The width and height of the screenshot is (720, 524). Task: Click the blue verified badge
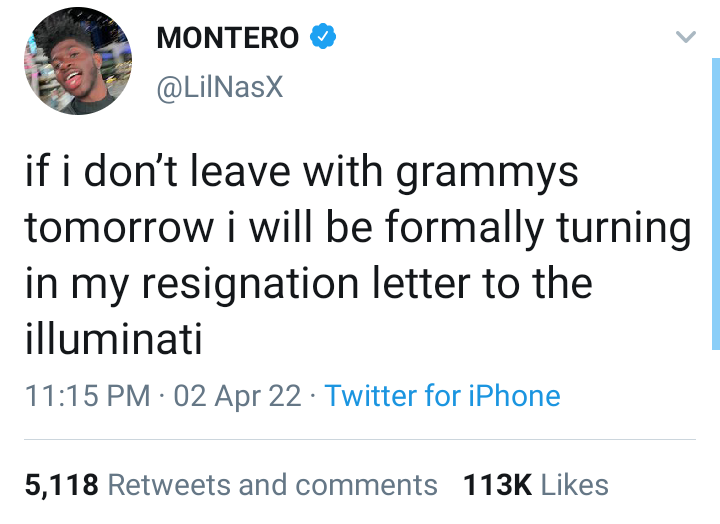pyautogui.click(x=322, y=38)
